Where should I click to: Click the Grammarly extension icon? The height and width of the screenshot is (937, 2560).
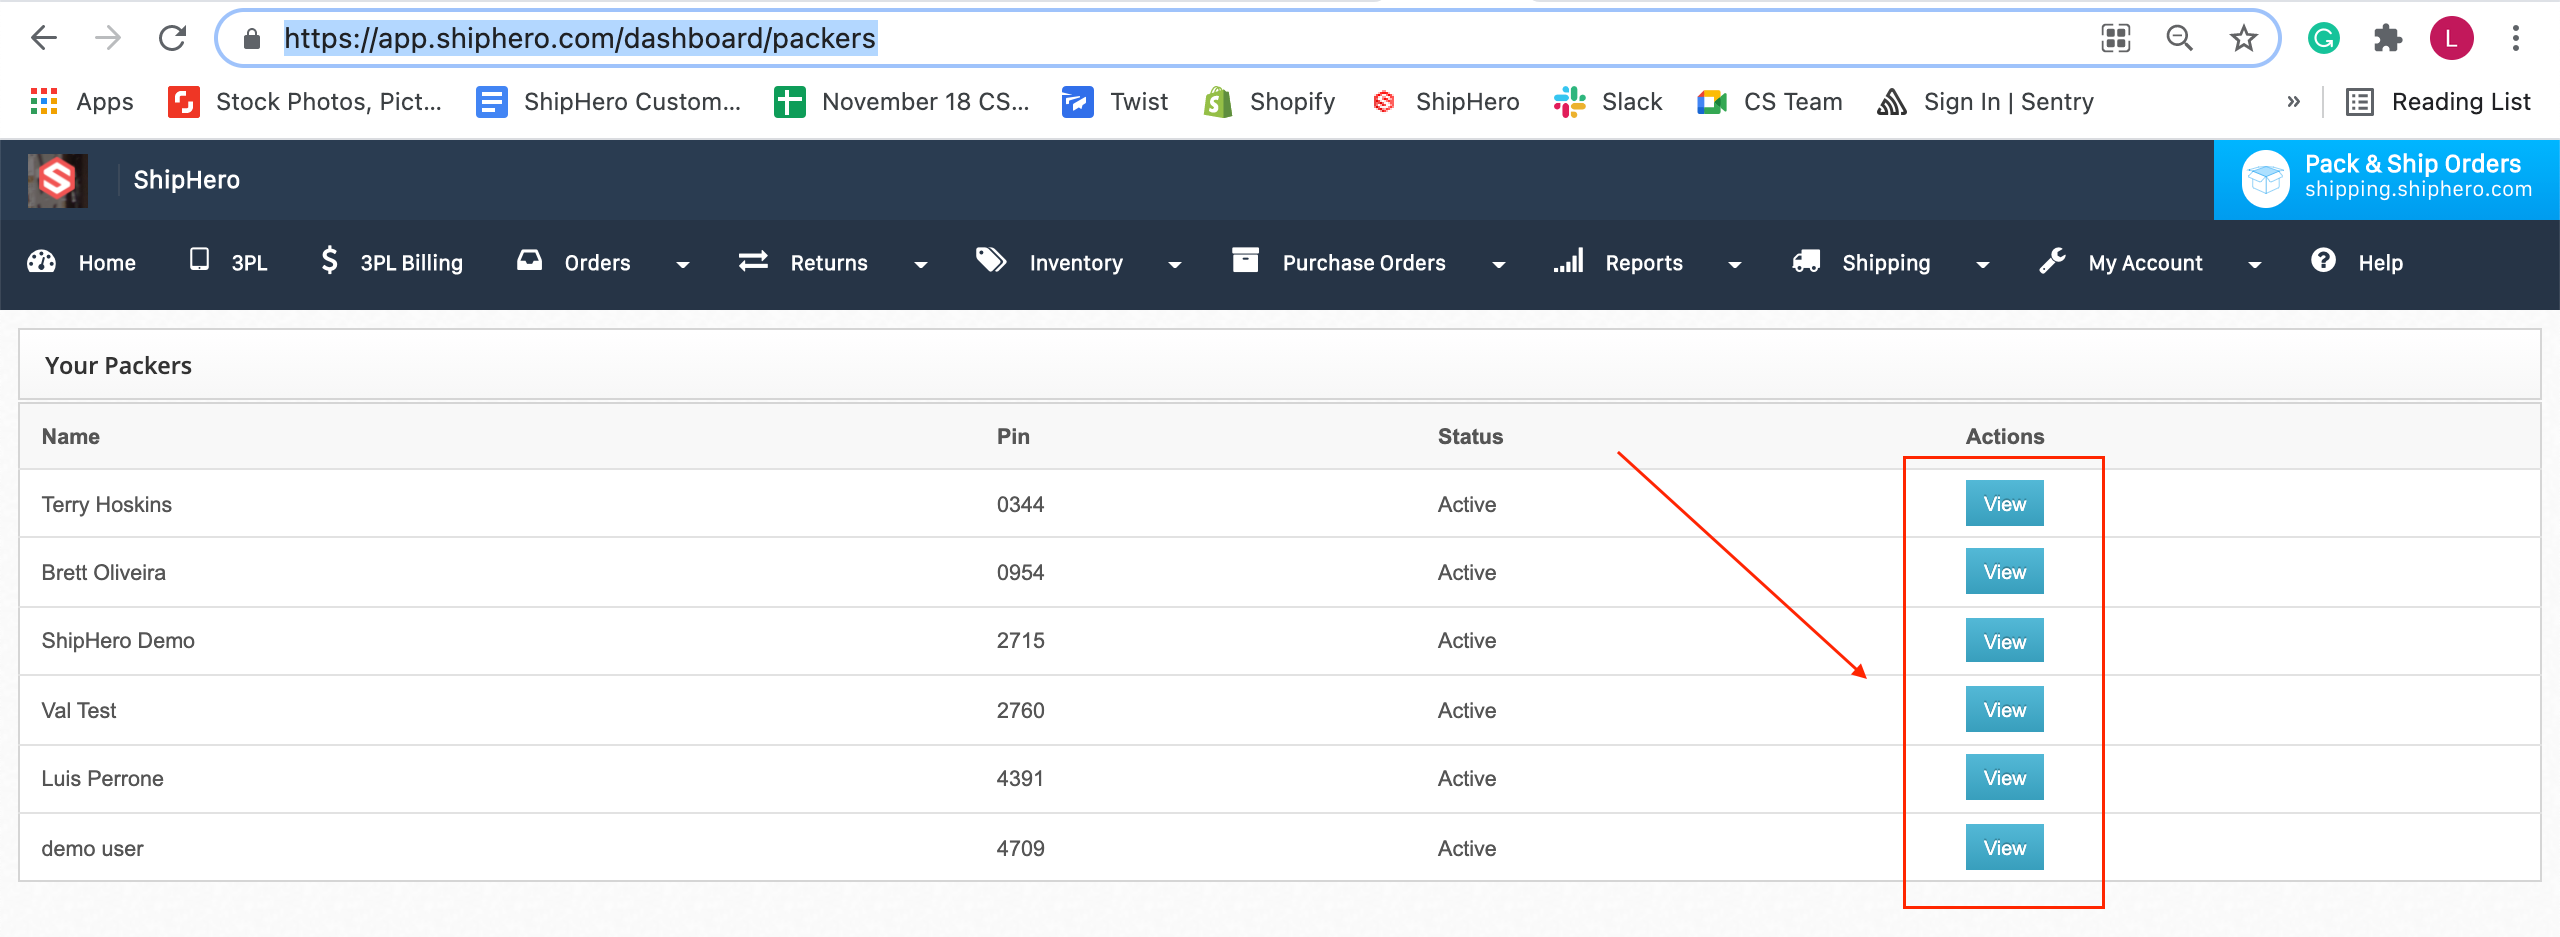pyautogui.click(x=2323, y=39)
